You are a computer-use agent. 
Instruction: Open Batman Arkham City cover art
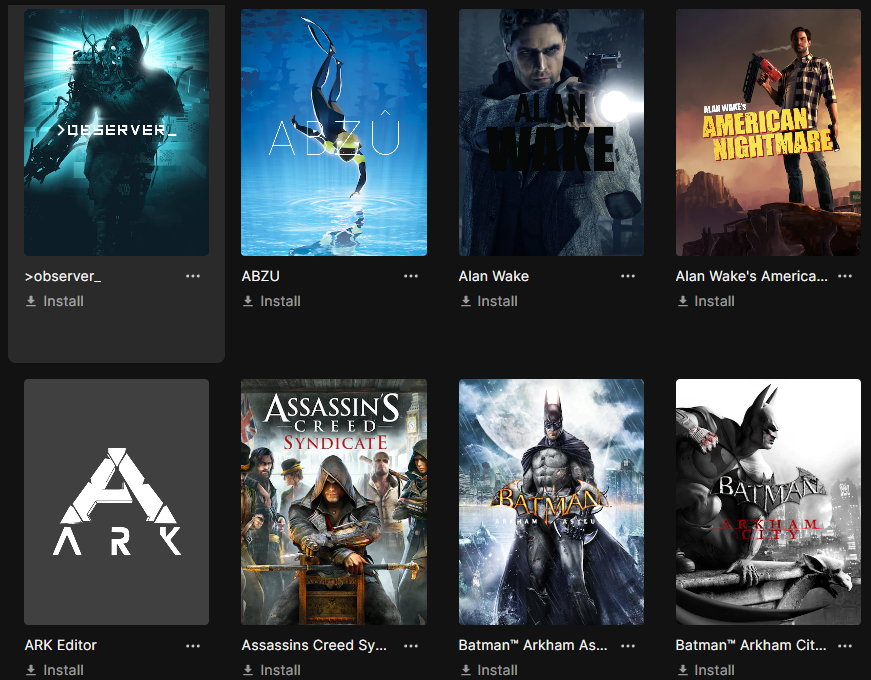click(x=768, y=502)
